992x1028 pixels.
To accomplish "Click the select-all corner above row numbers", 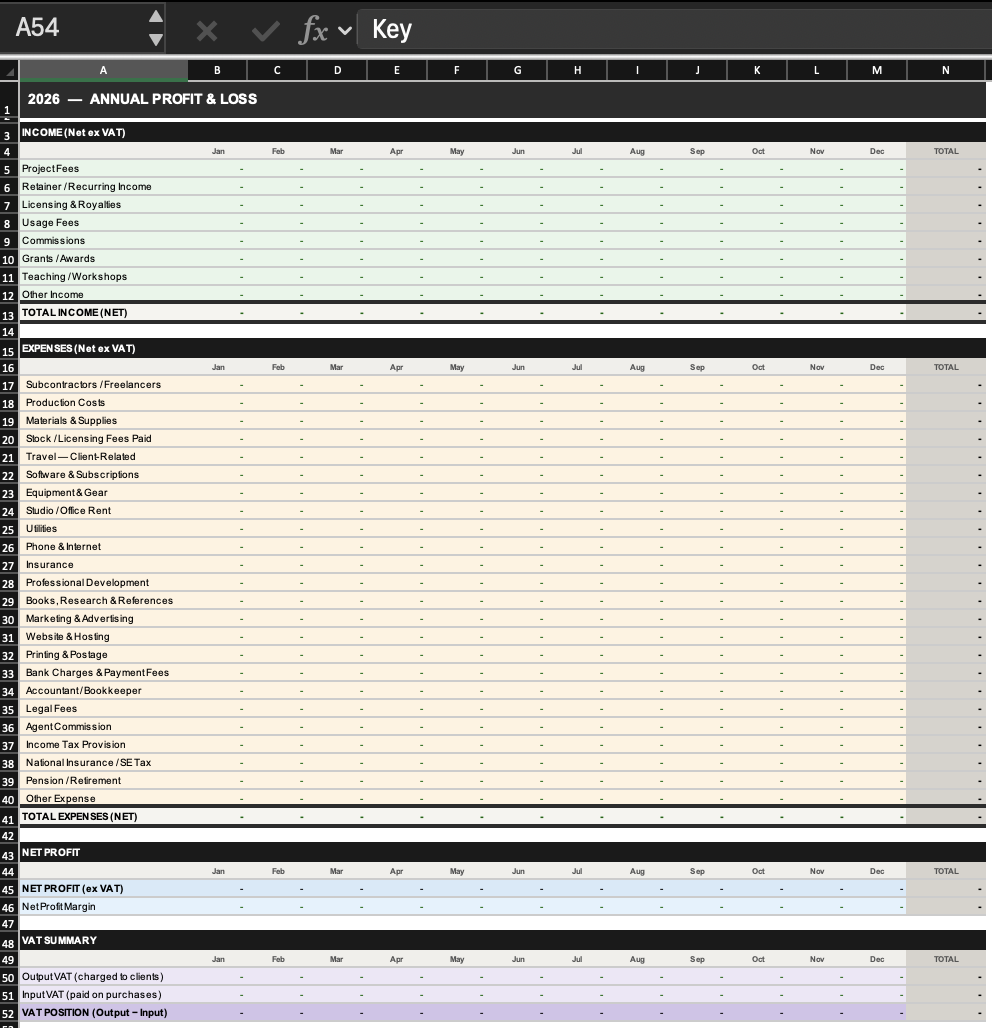I will point(9,70).
